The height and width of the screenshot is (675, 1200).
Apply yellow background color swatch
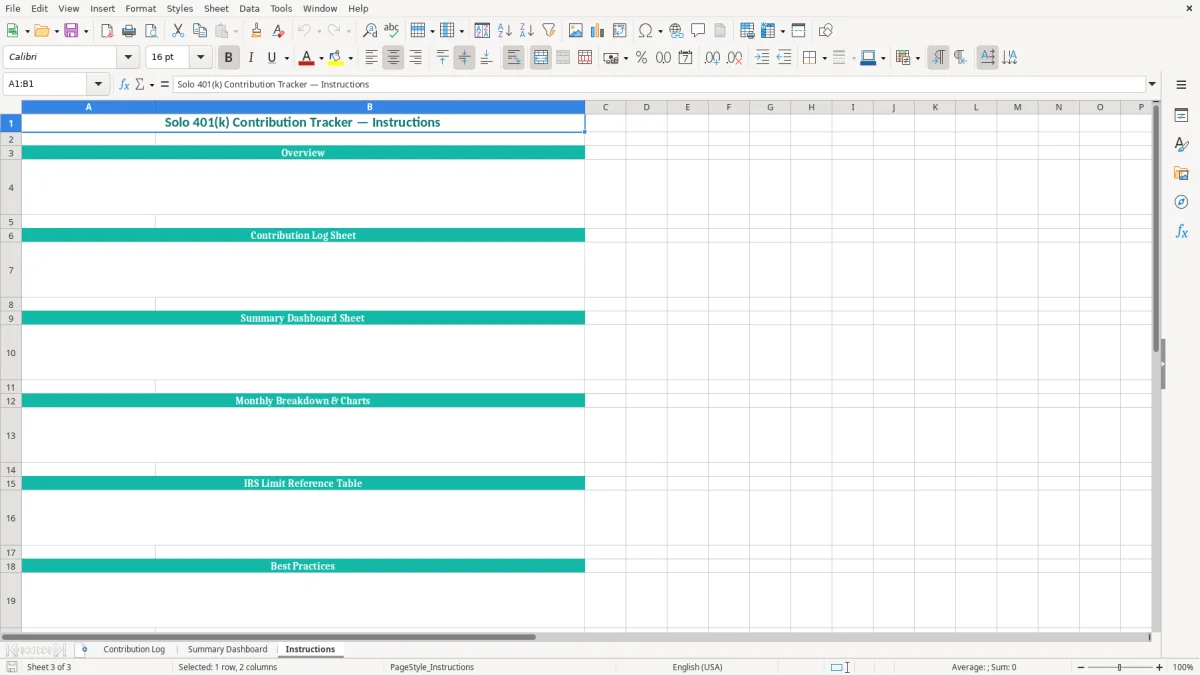[x=337, y=58]
